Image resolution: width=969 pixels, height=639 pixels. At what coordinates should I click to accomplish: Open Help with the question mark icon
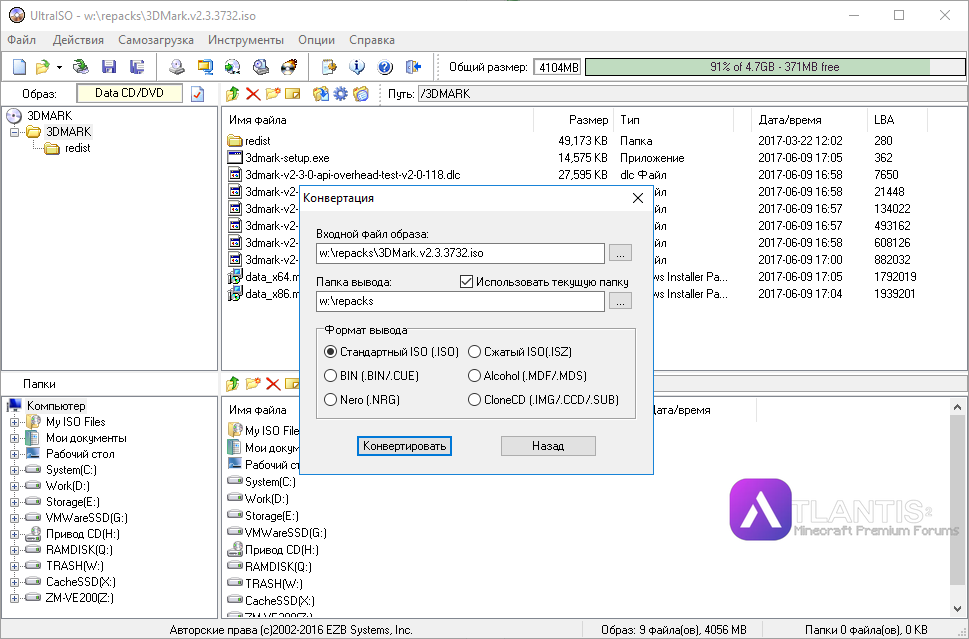(385, 67)
